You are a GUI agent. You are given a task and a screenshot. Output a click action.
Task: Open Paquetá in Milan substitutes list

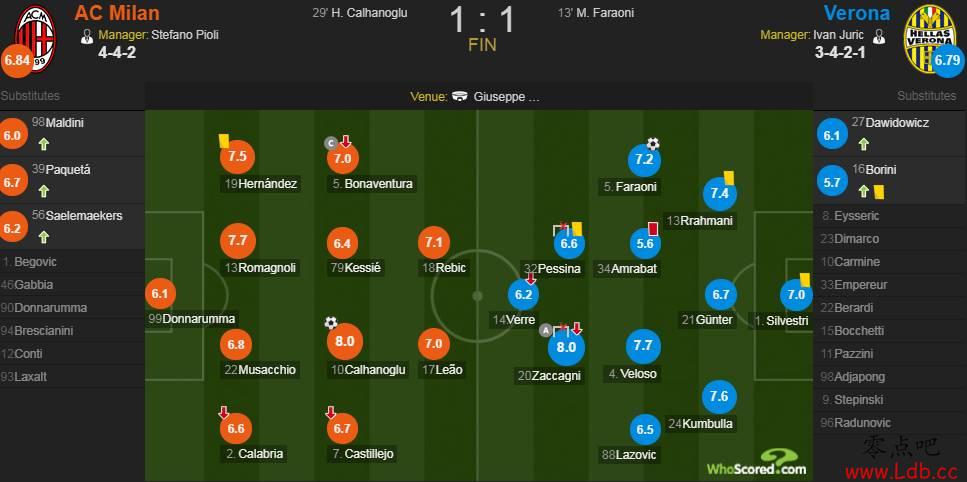coord(61,170)
